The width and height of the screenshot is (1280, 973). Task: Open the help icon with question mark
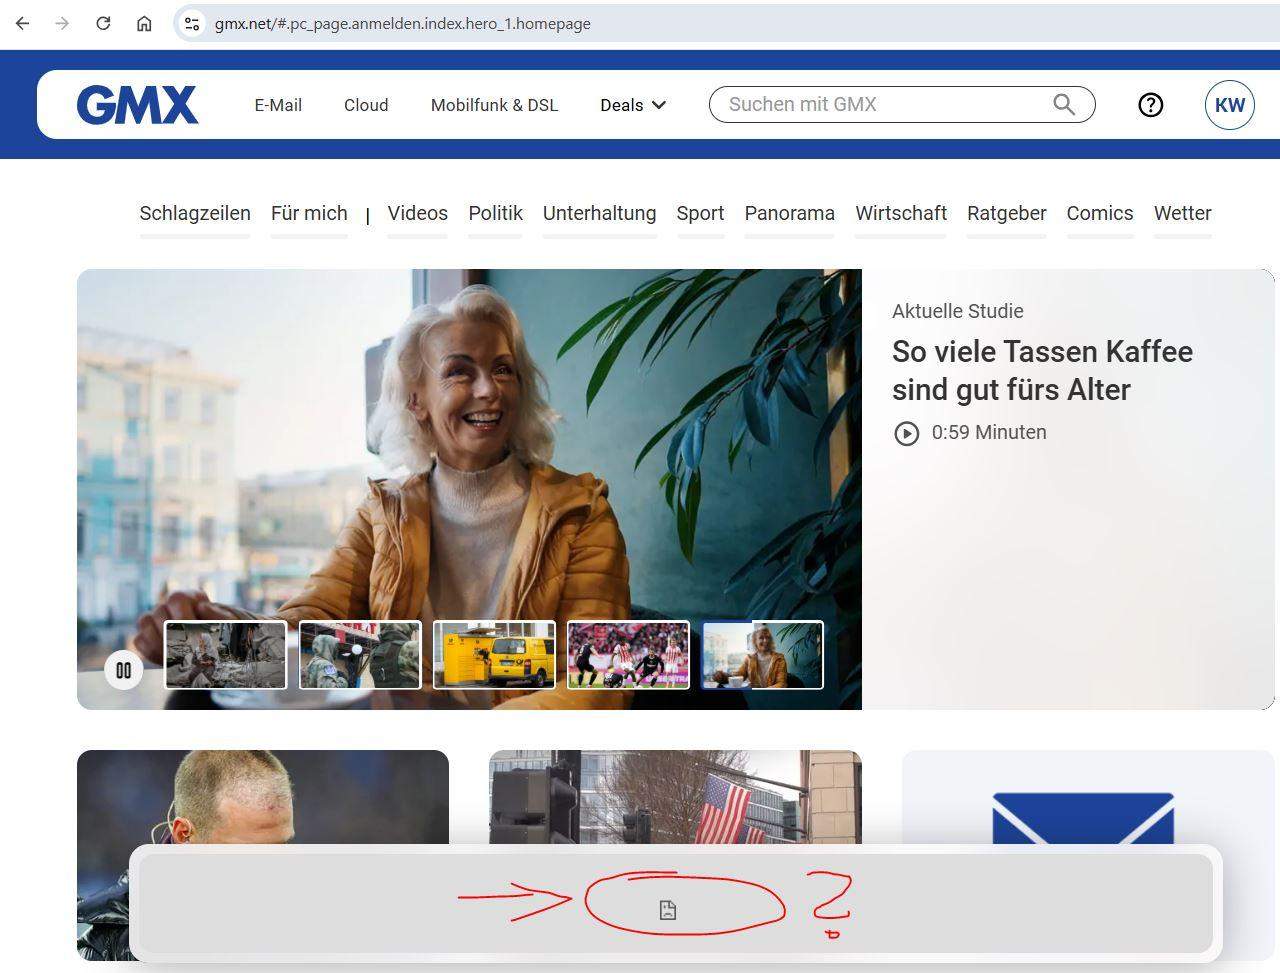coord(1150,104)
